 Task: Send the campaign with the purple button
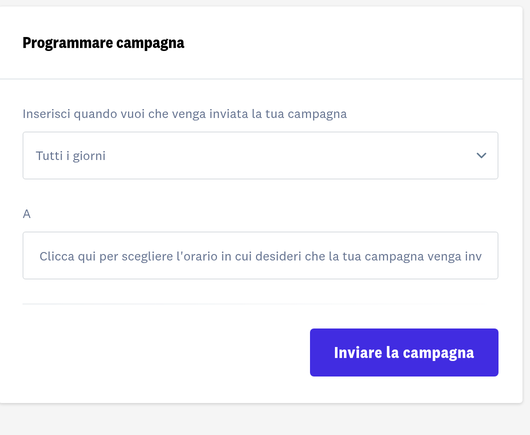tap(404, 352)
